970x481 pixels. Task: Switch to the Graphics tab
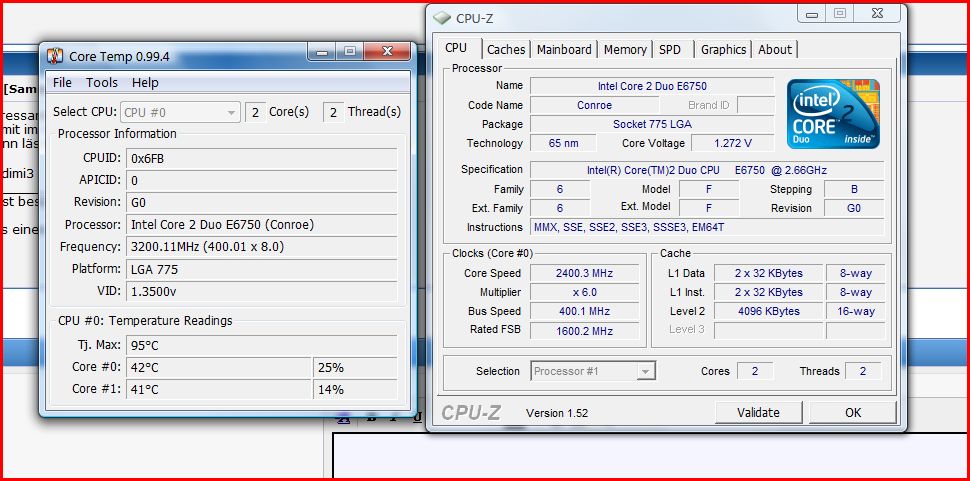[x=723, y=49]
